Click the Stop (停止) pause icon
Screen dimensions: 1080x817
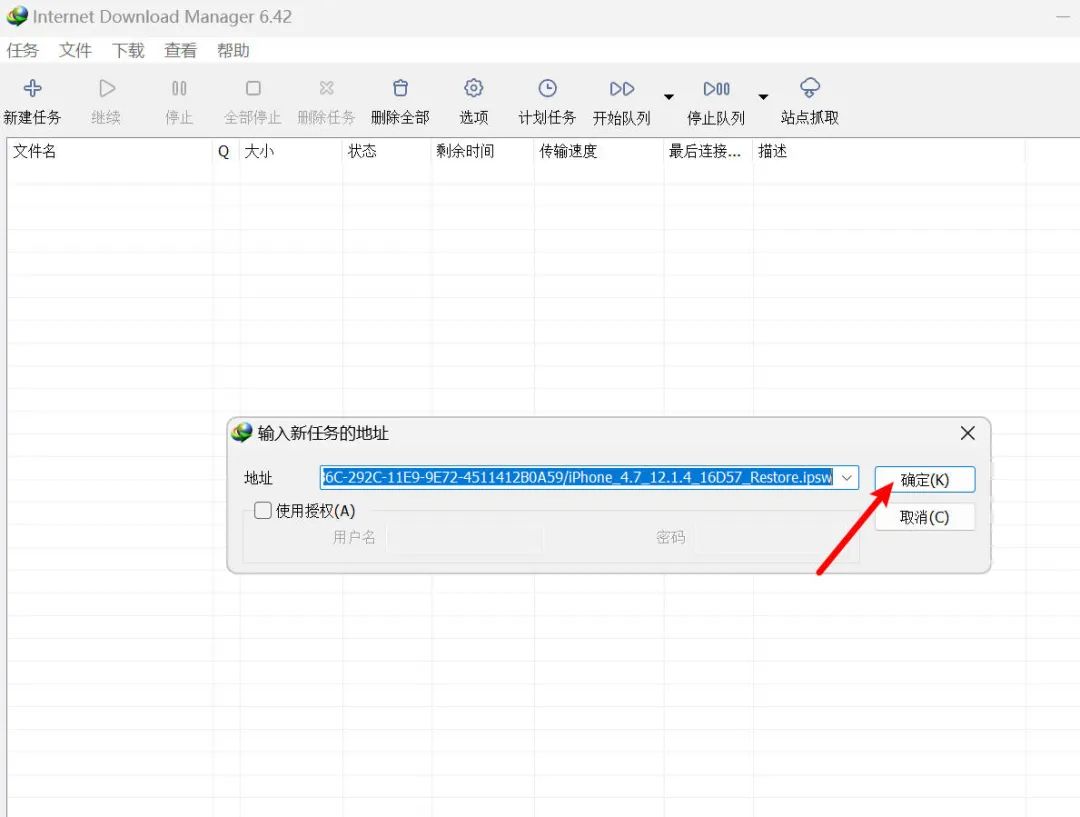pos(179,88)
